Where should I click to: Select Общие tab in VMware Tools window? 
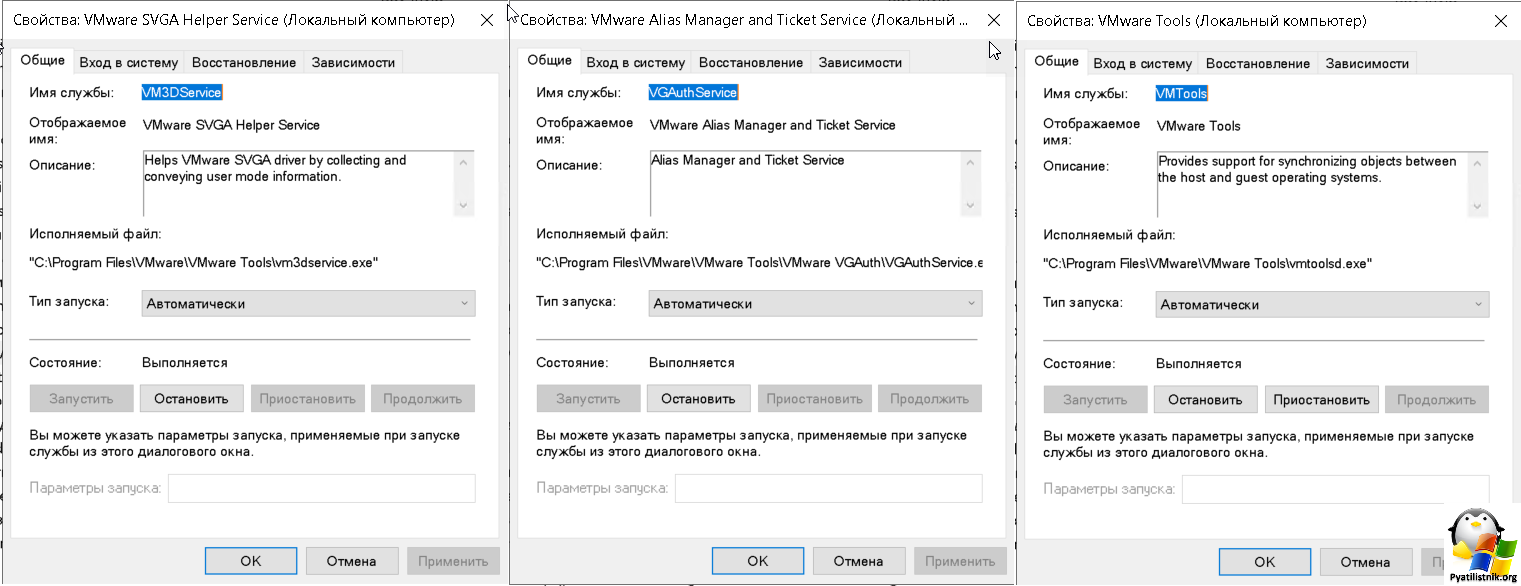pyautogui.click(x=1056, y=61)
